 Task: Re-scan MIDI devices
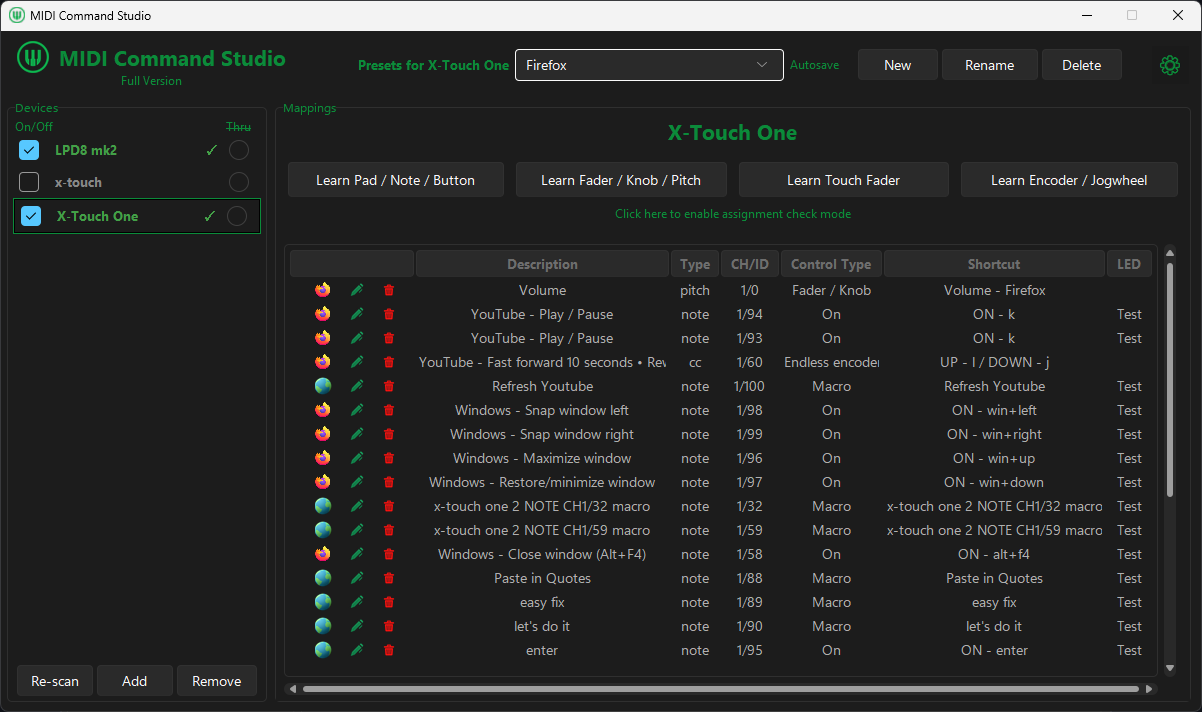(55, 681)
